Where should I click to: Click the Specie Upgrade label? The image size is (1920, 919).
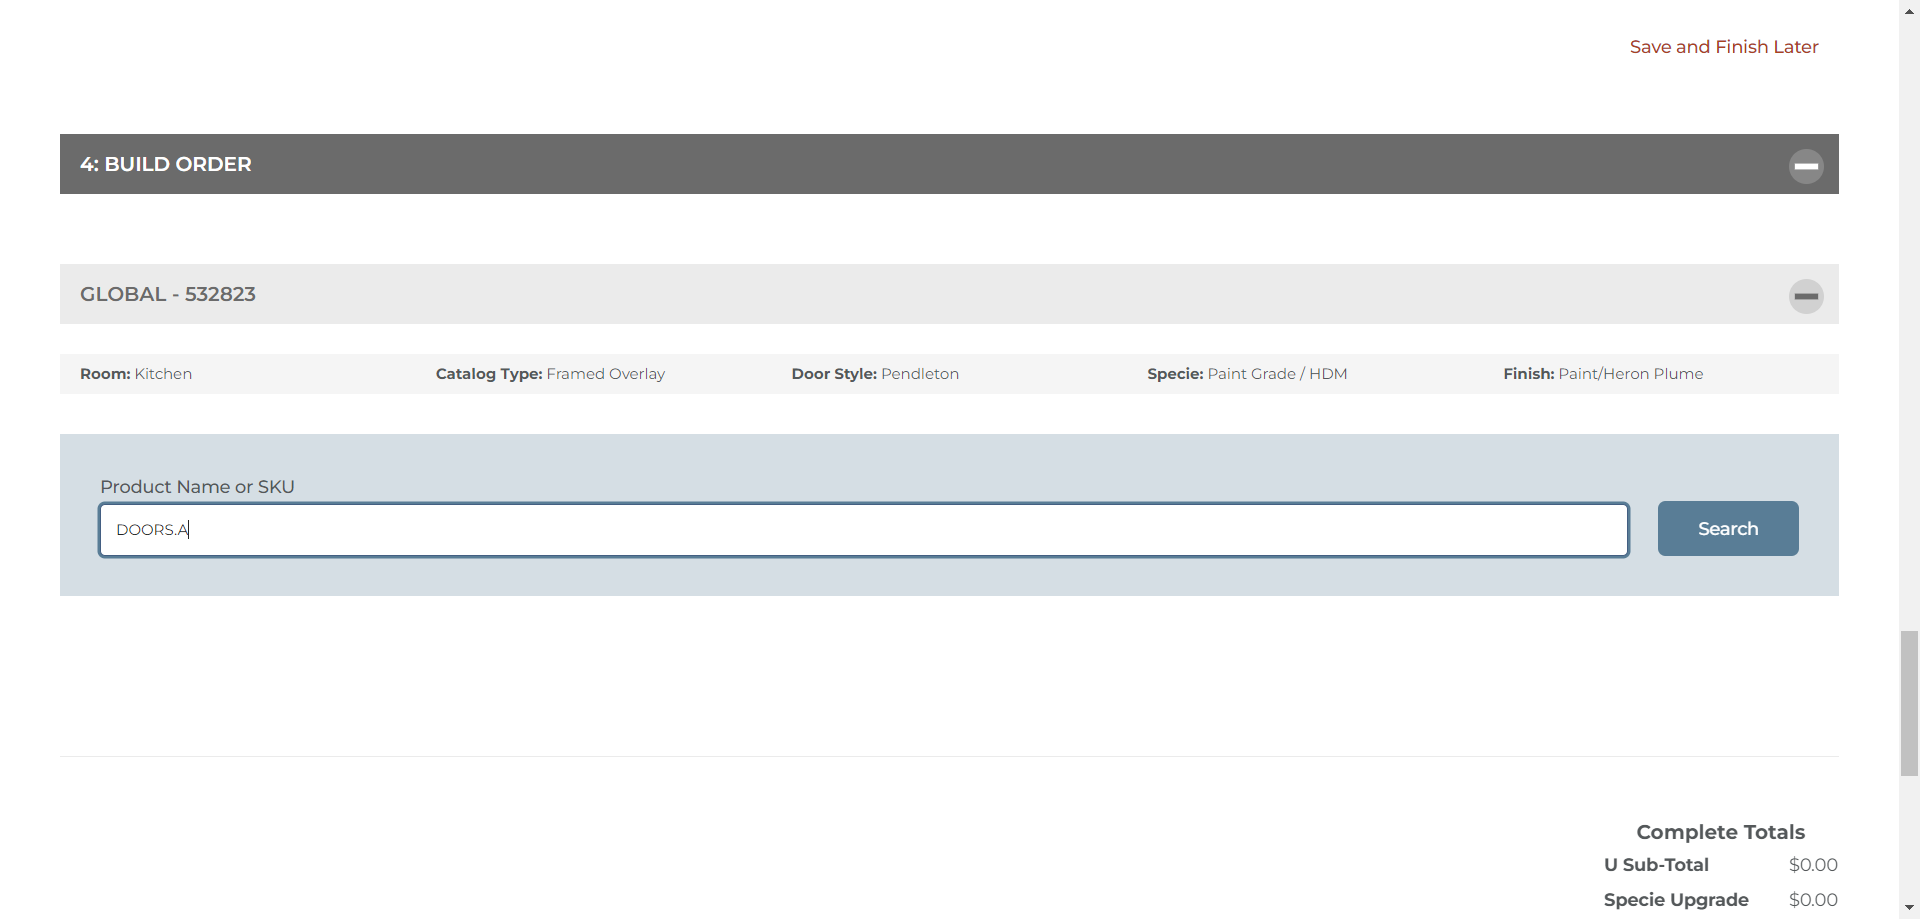pyautogui.click(x=1676, y=900)
